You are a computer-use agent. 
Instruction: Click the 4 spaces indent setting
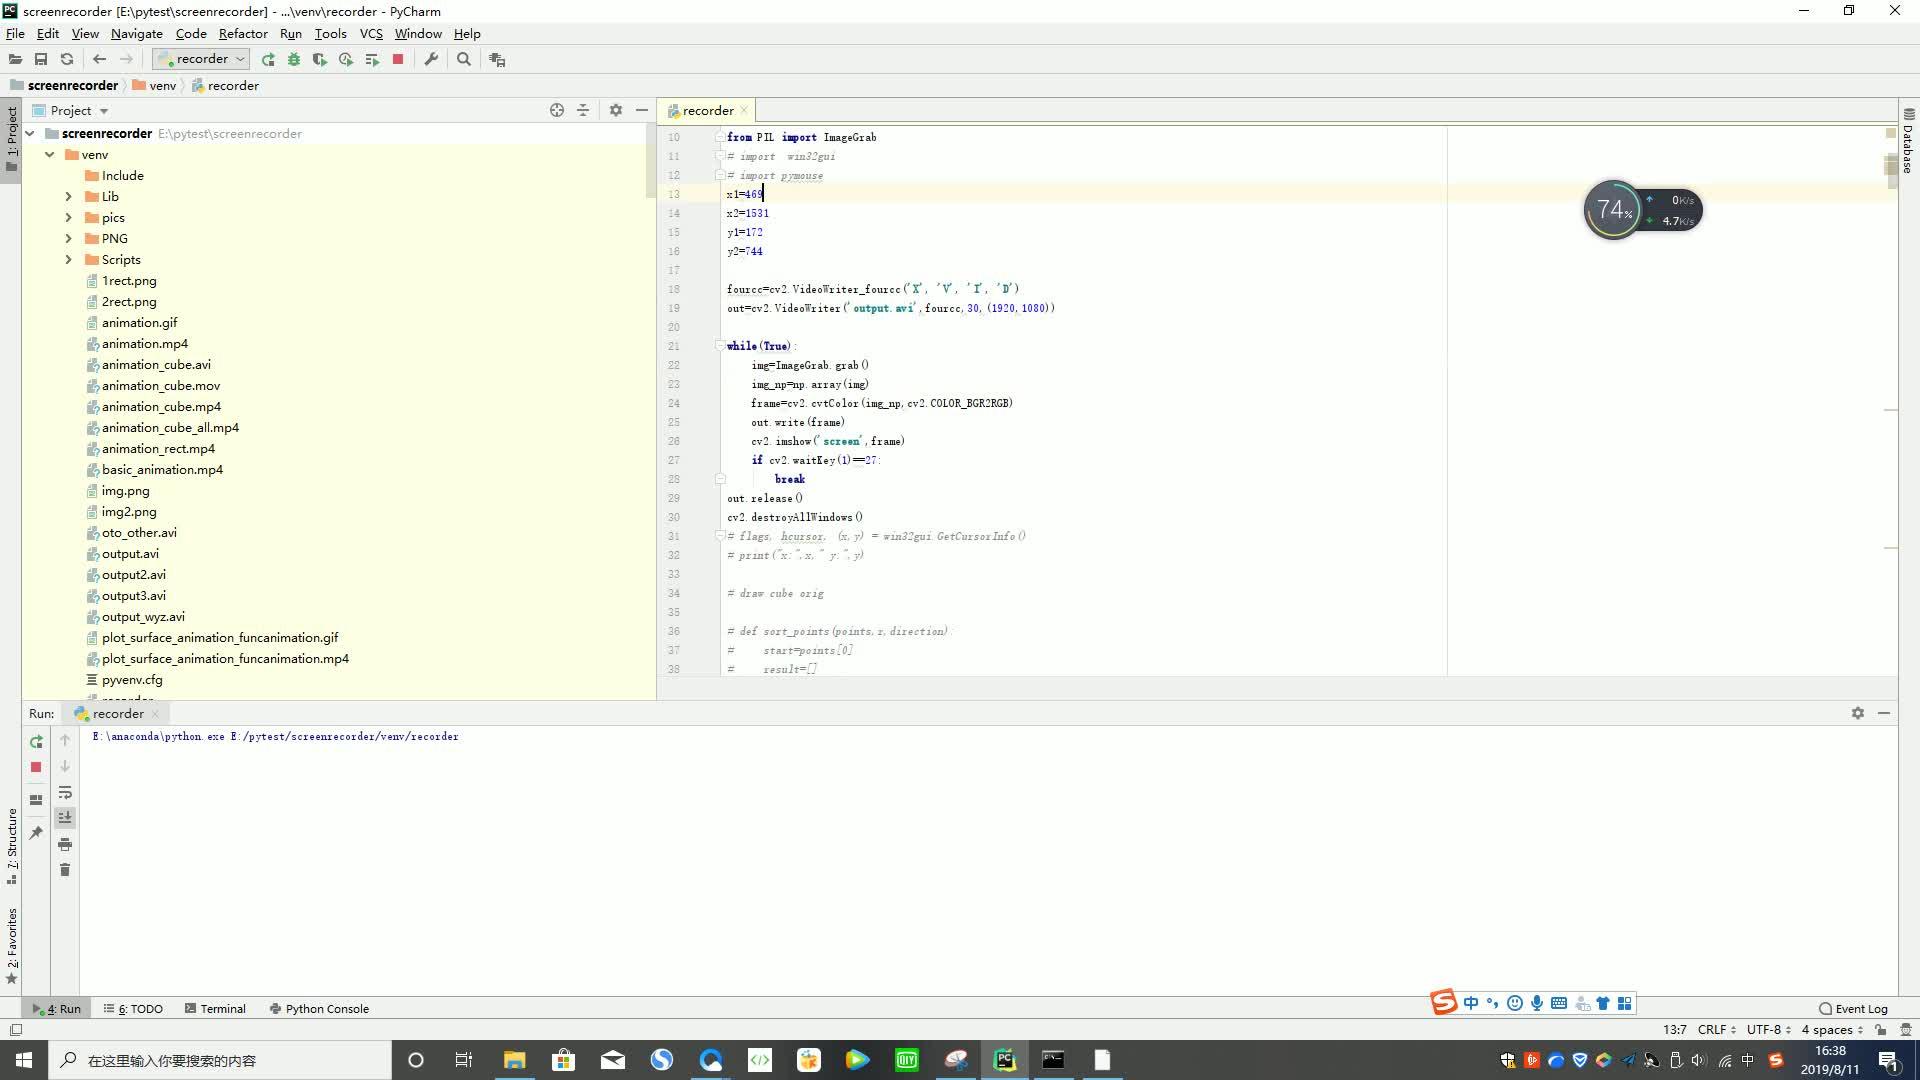tap(1832, 1029)
